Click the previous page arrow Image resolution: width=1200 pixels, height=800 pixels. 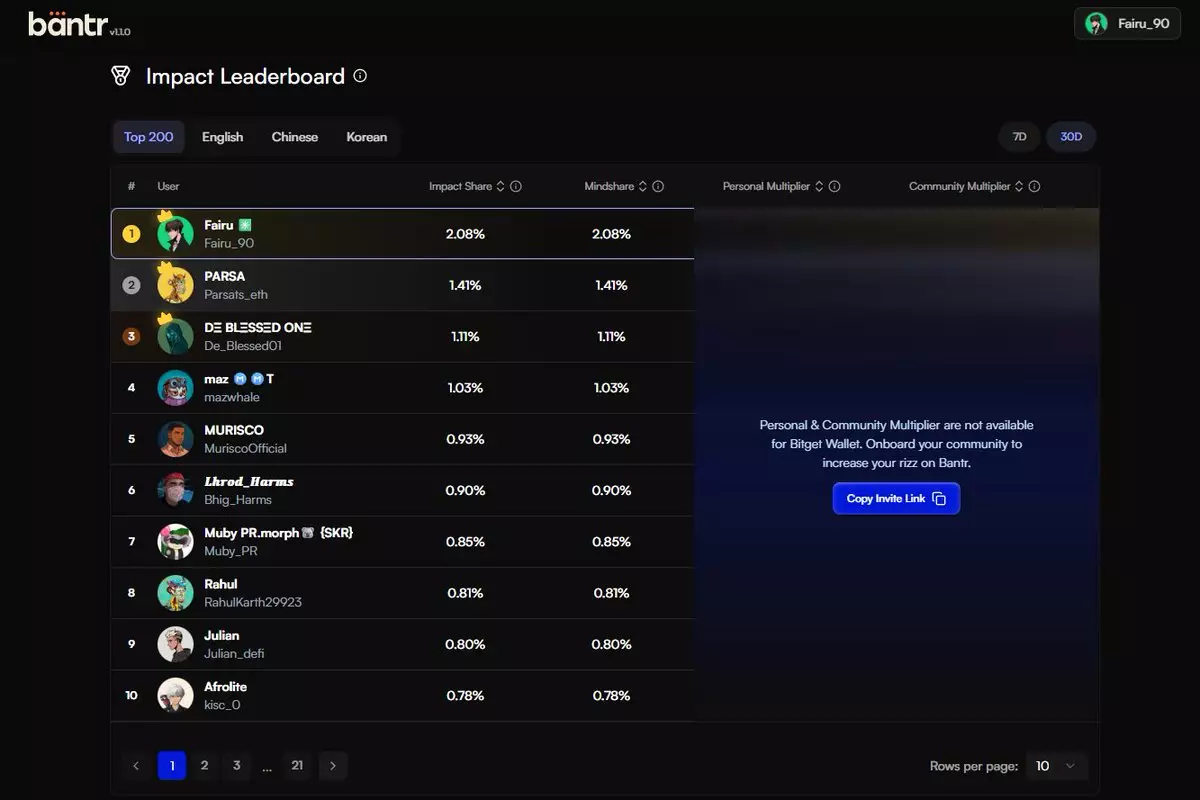(x=136, y=766)
